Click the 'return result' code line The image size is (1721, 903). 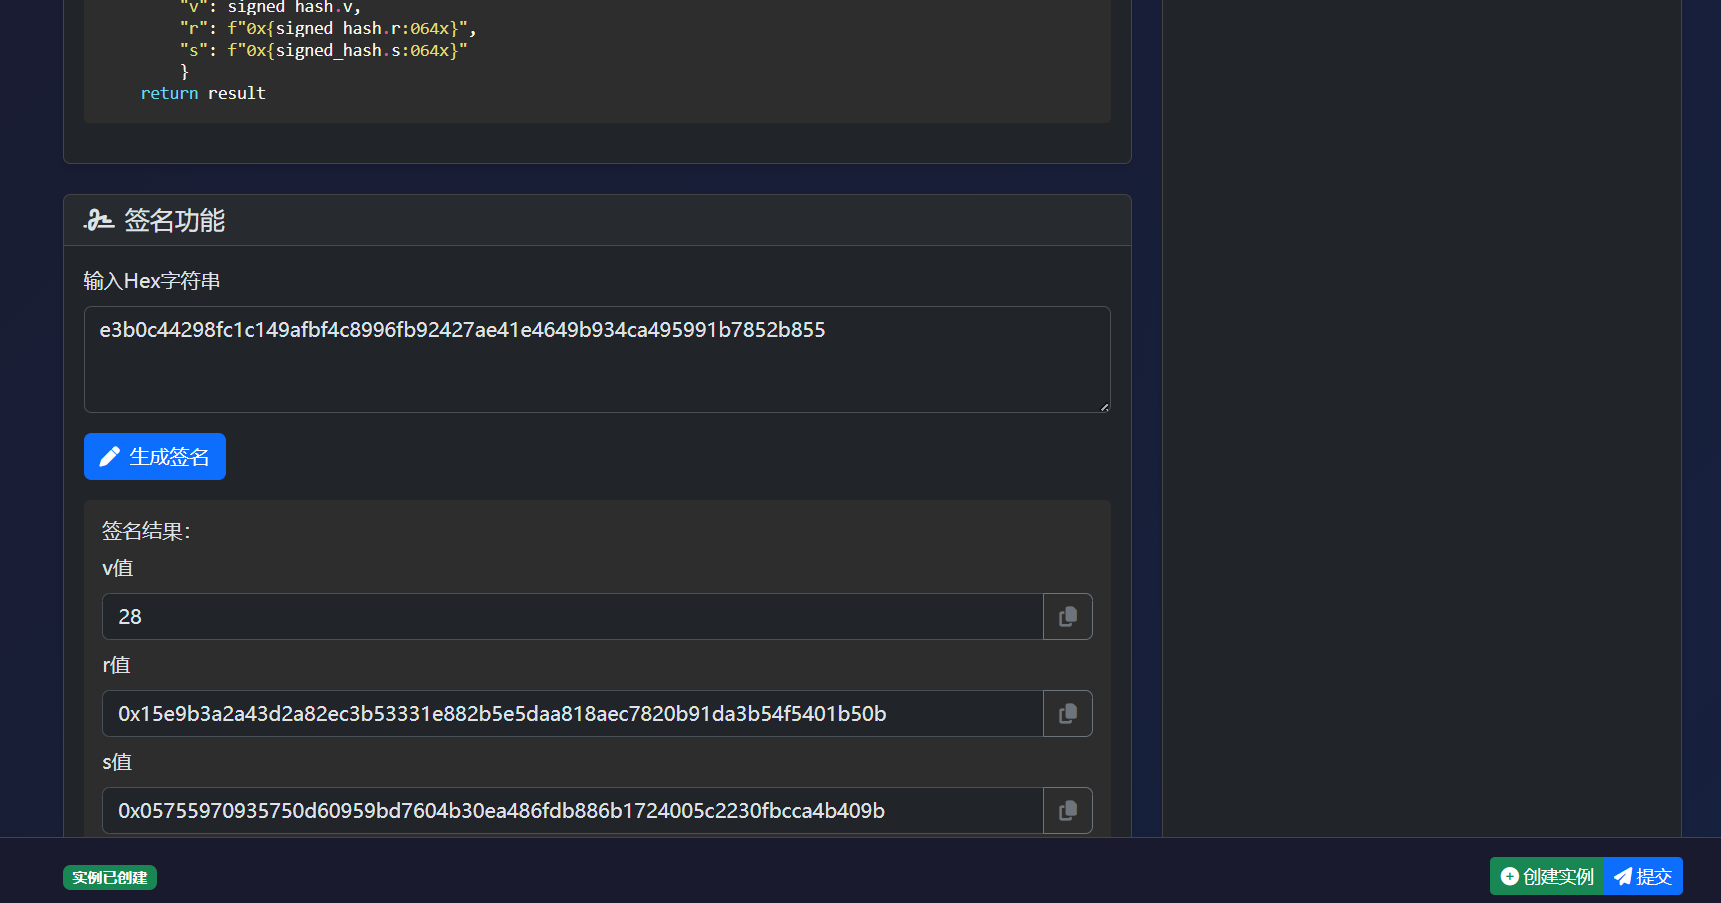click(203, 93)
